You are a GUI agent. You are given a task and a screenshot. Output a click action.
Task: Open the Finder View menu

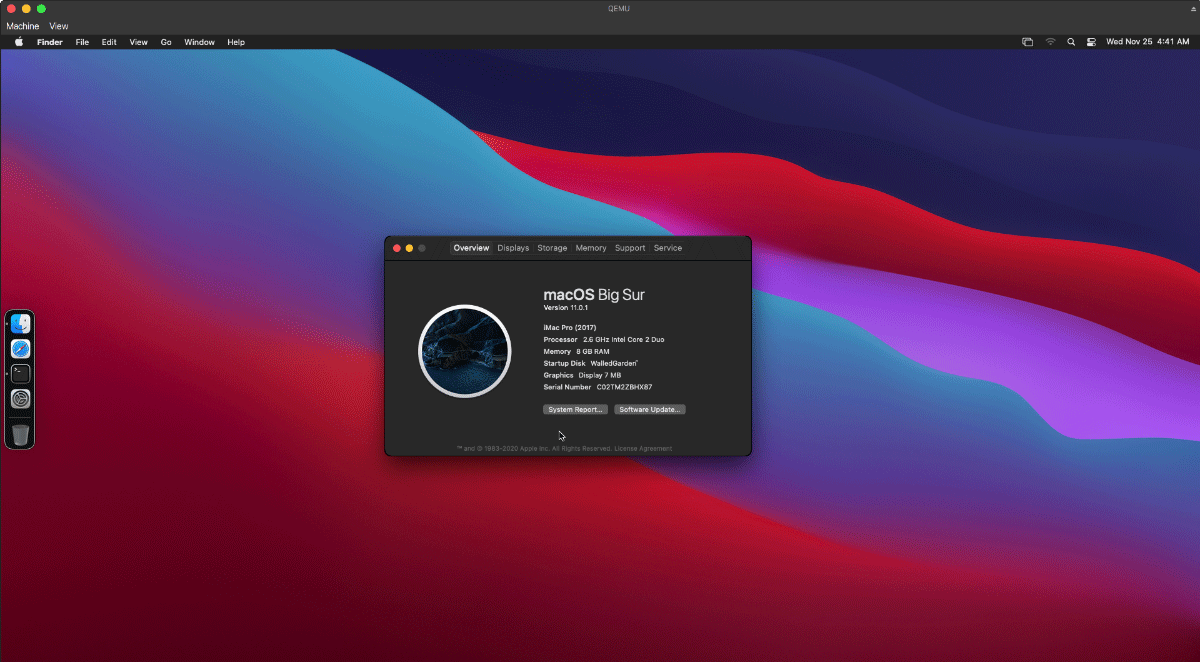tap(139, 42)
